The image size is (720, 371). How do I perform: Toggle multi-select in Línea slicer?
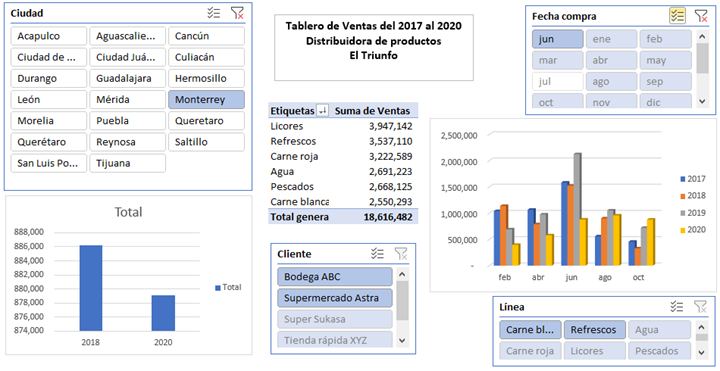pyautogui.click(x=676, y=306)
